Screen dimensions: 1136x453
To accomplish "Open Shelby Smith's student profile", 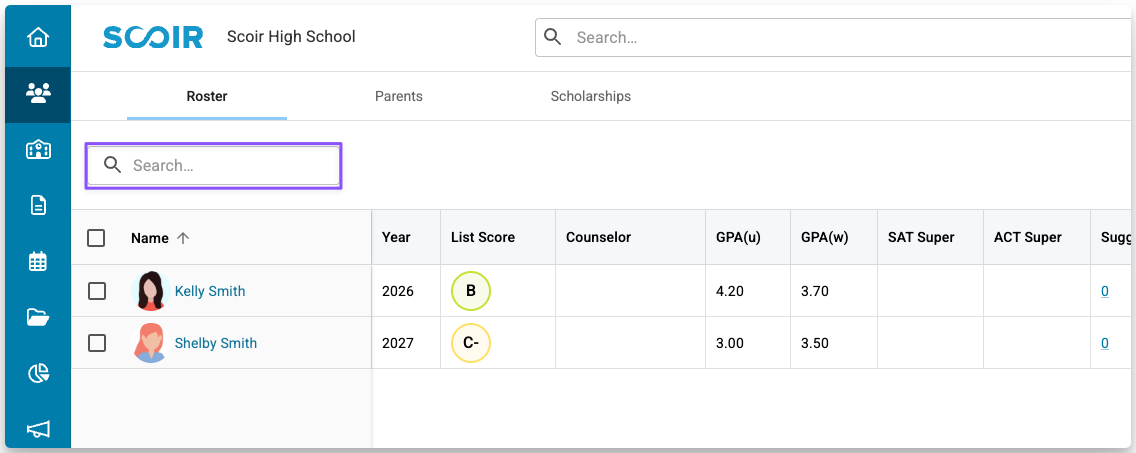I will tap(216, 343).
